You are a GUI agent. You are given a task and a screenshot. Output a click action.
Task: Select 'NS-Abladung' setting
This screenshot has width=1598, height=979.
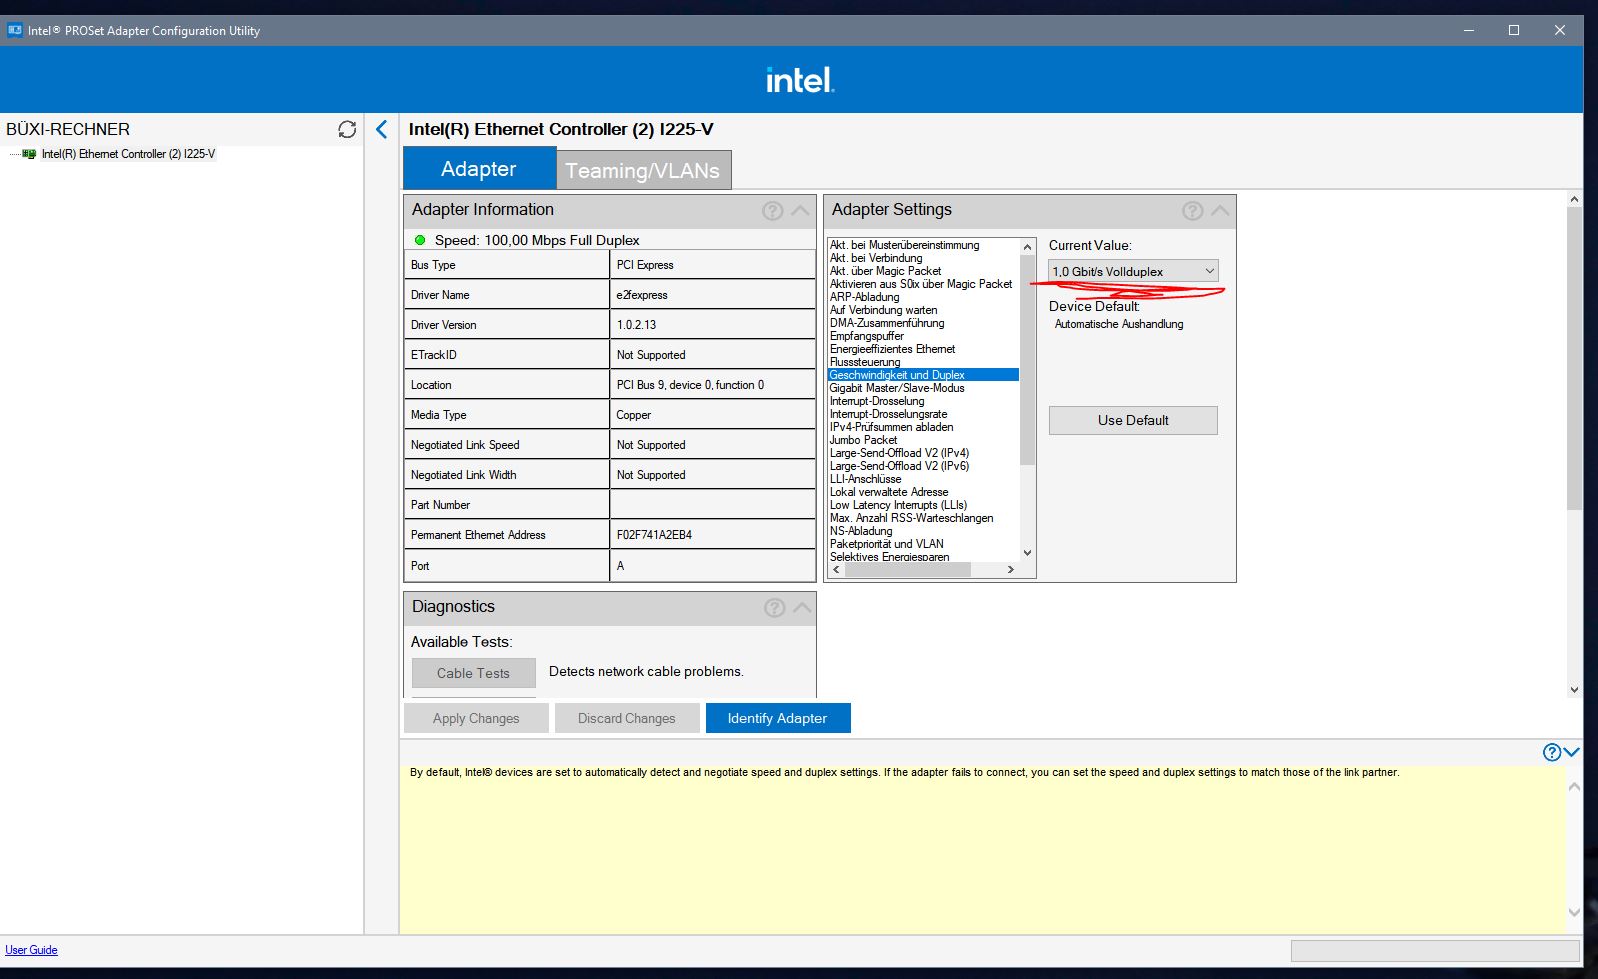coord(861,531)
